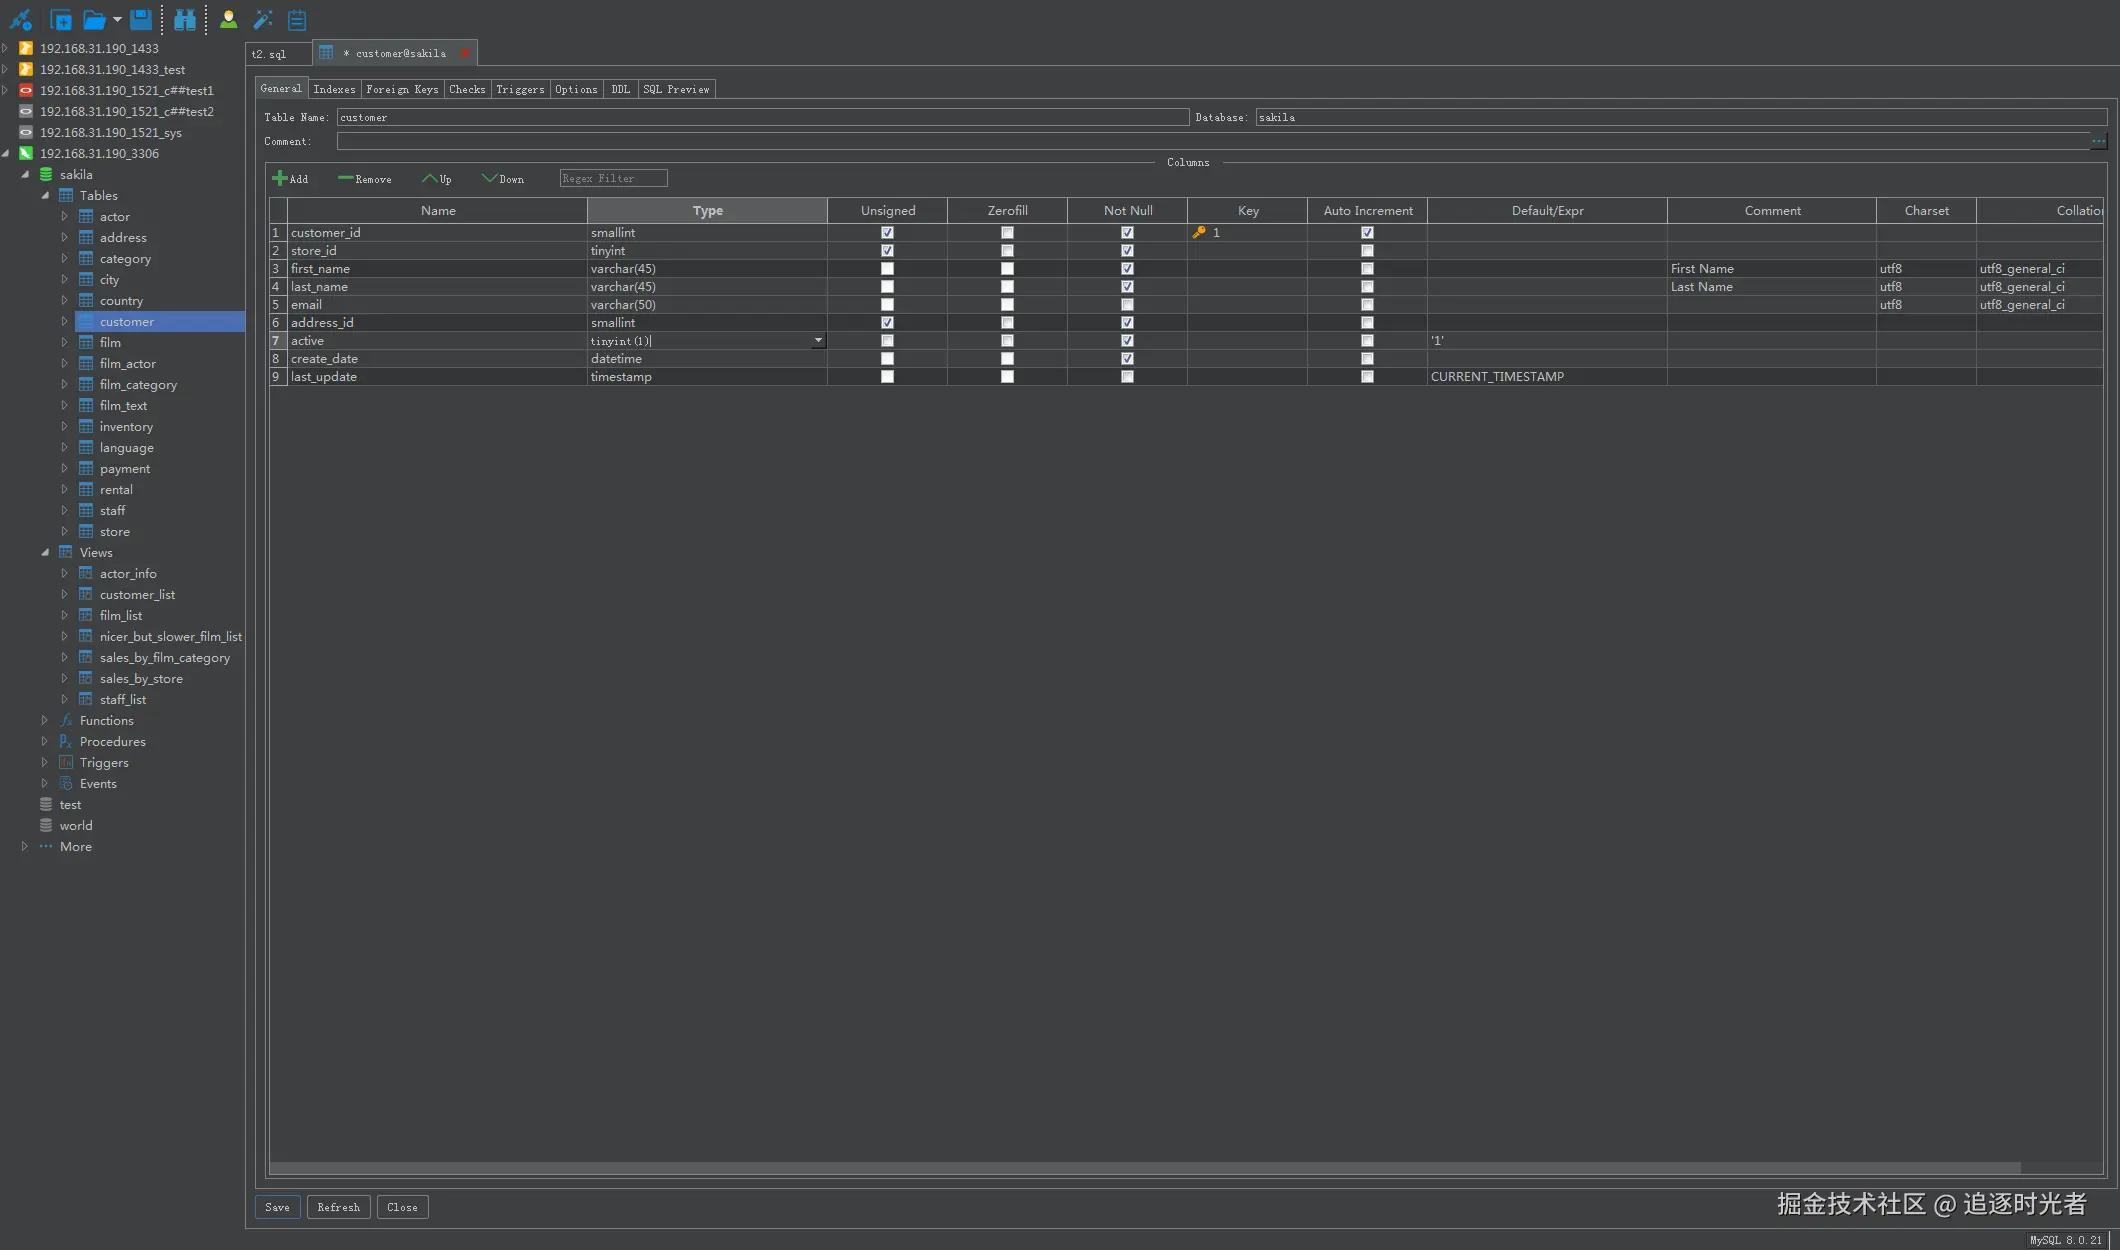
Task: Click the Save button
Action: pos(277,1207)
